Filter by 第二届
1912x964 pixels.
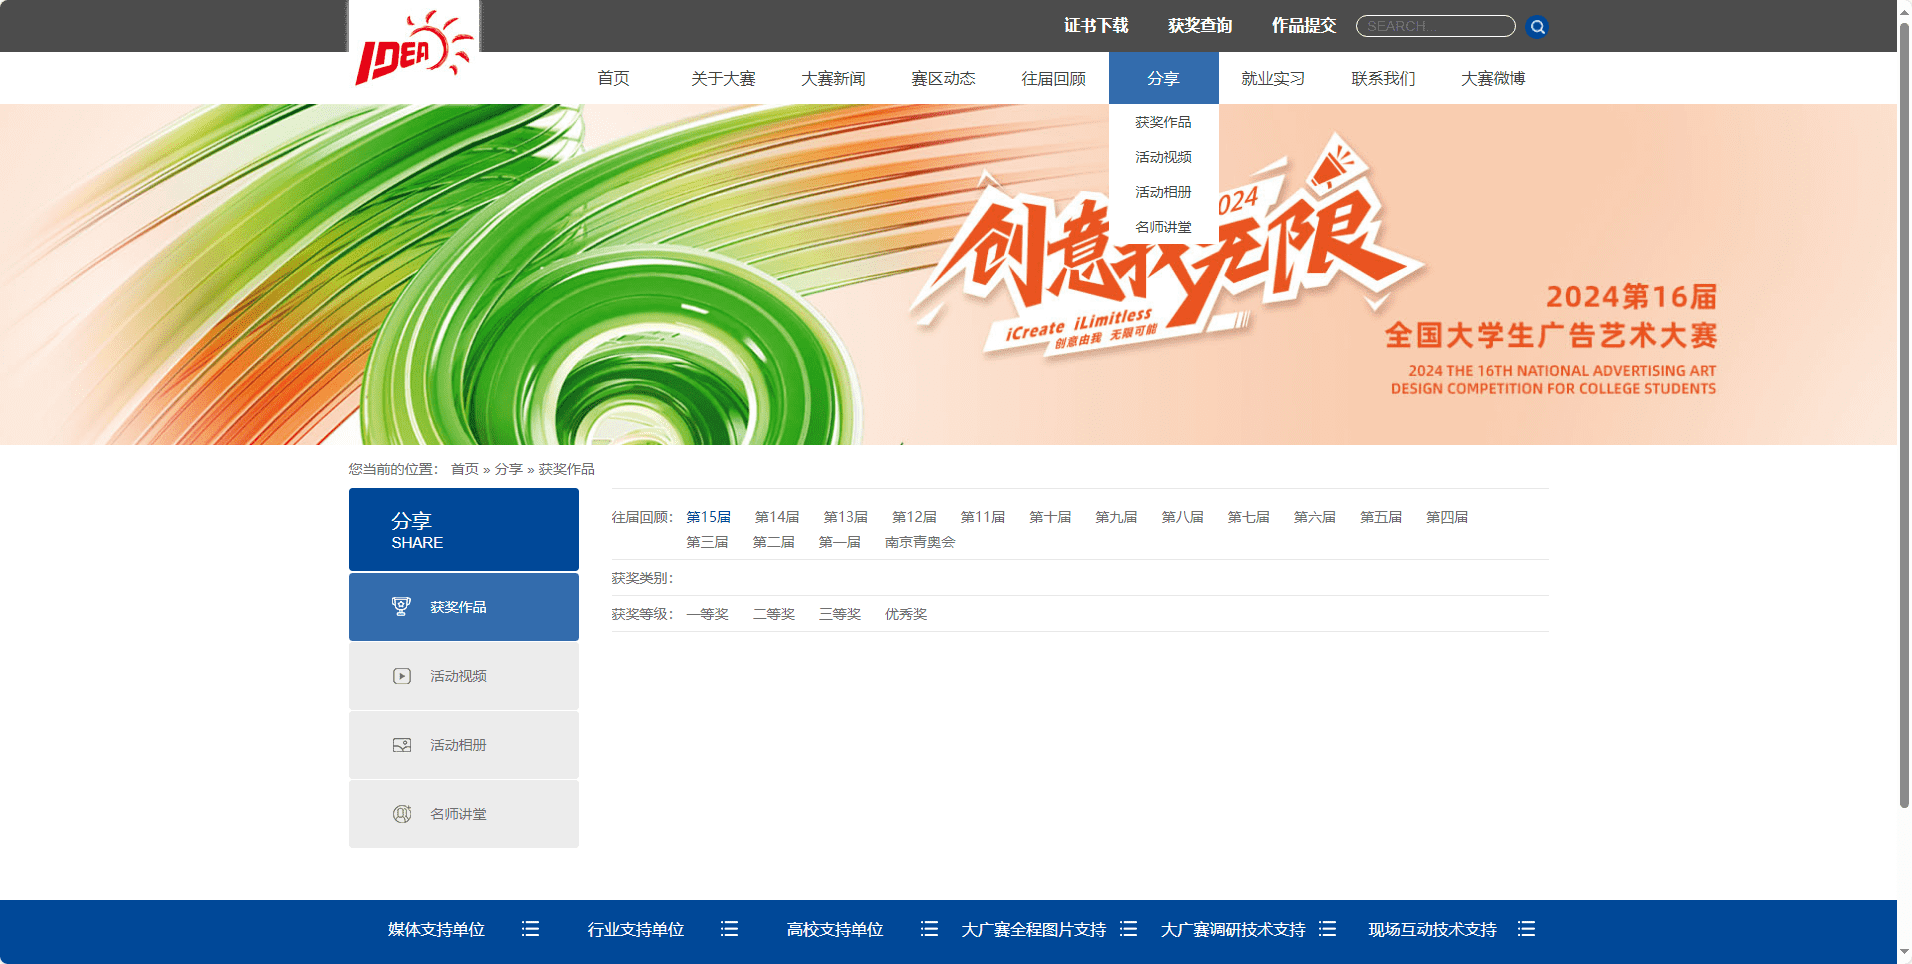point(774,542)
